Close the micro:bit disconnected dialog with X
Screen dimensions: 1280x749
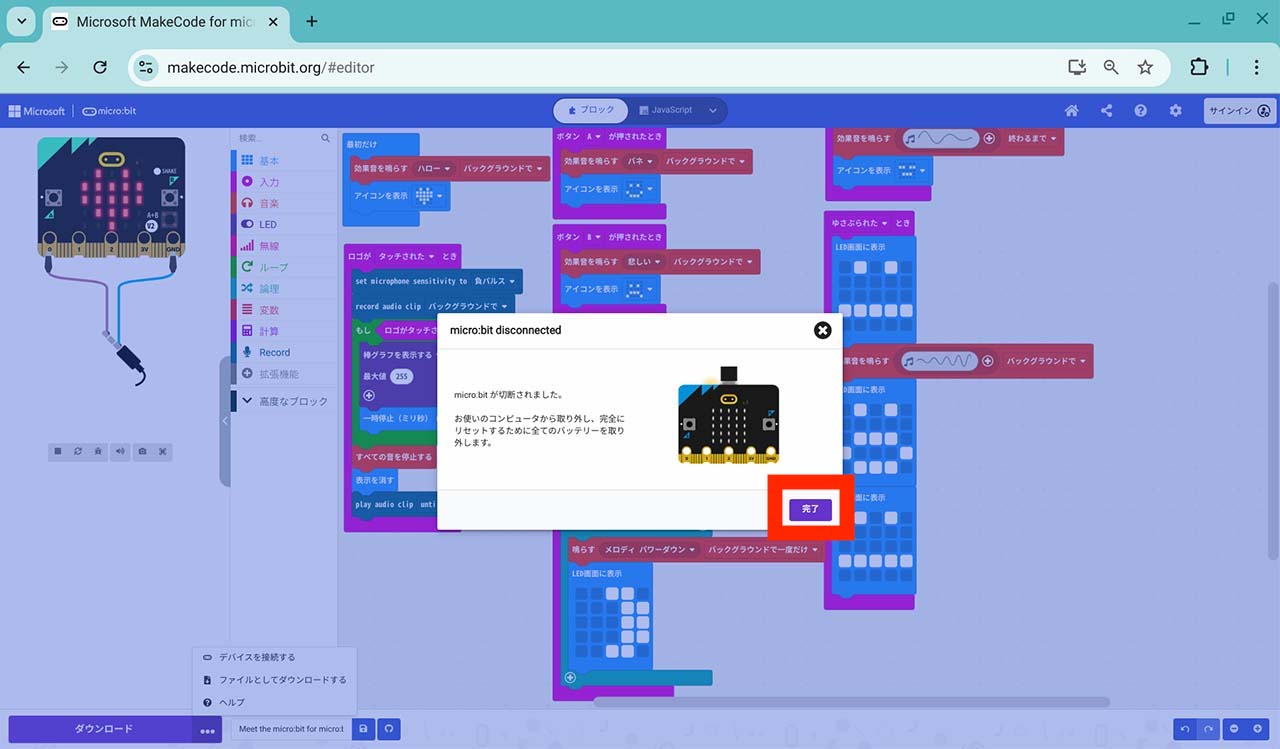click(822, 330)
